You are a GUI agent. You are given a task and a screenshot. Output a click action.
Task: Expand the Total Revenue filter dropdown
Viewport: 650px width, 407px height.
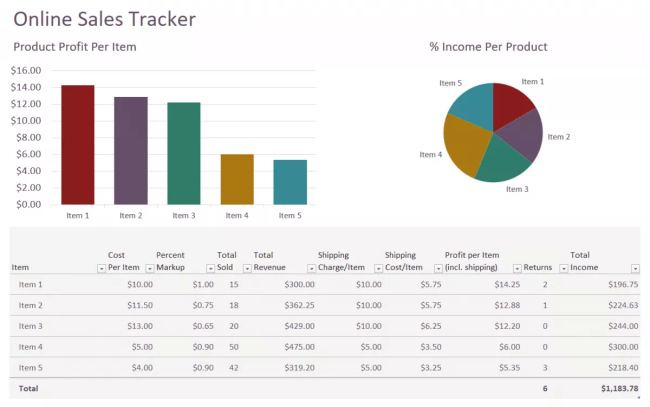(x=310, y=268)
